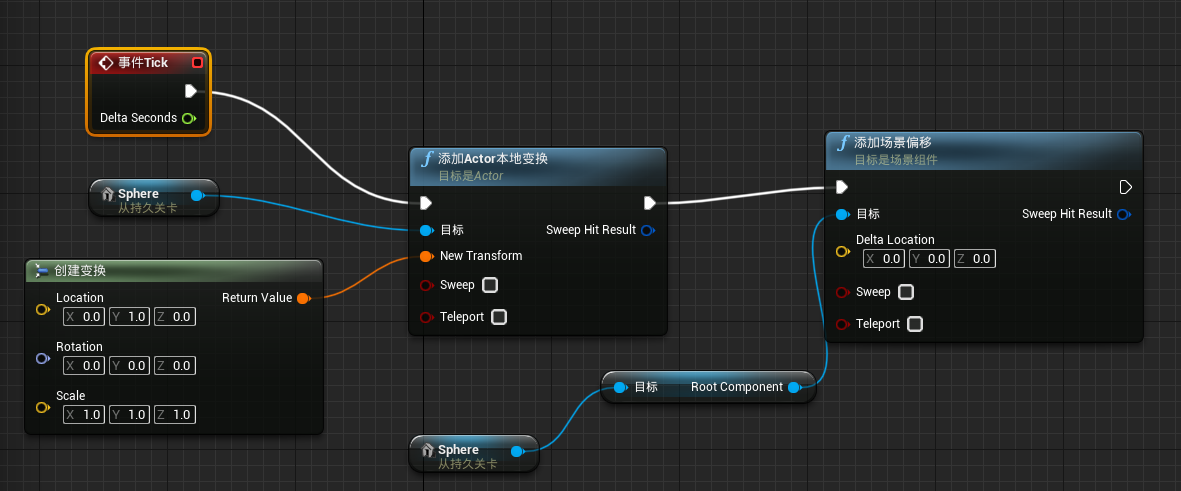
Task: Click the 事件Tick node event icon
Action: (x=106, y=63)
